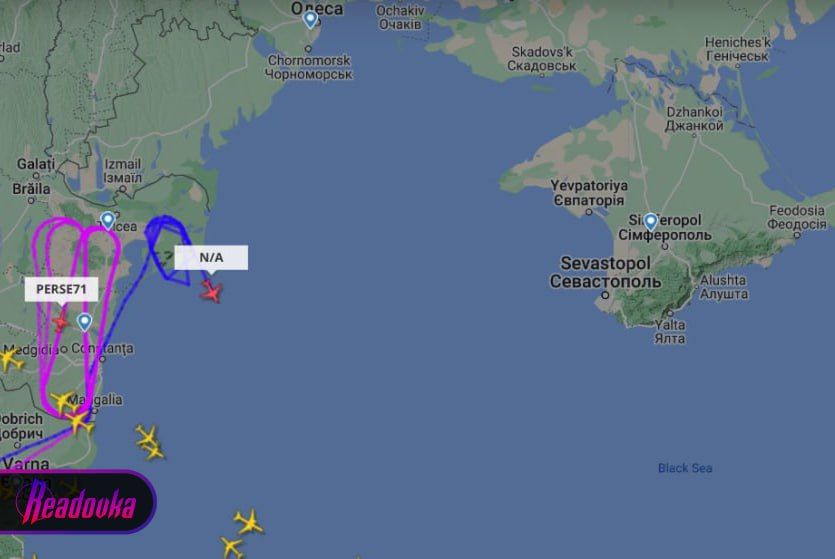Screen dimensions: 835x559
Task: Click the Dzhankoi city label
Action: tap(694, 119)
